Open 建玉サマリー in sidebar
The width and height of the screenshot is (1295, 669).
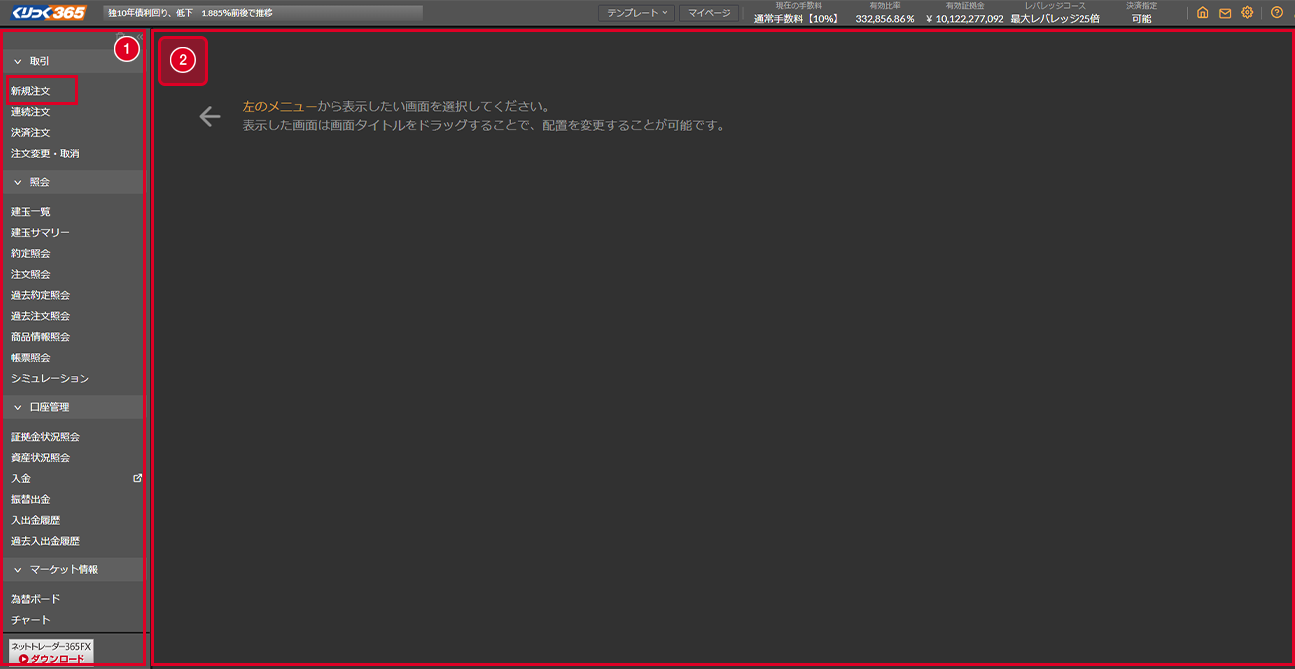tap(41, 233)
